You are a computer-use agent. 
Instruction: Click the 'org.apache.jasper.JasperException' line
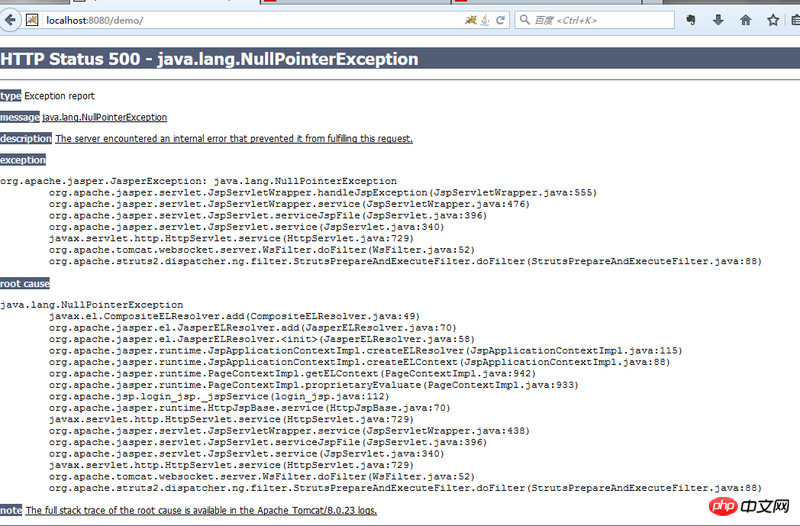coord(198,181)
